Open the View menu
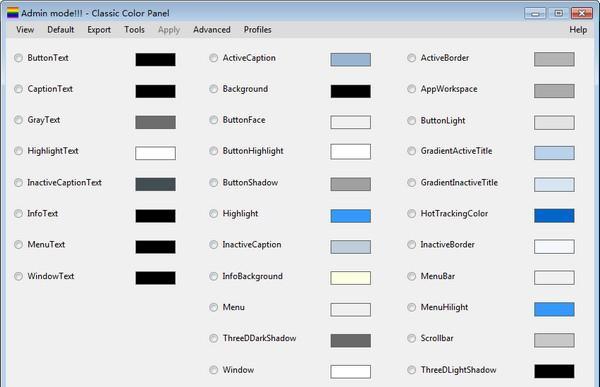The height and width of the screenshot is (387, 600). tap(25, 29)
